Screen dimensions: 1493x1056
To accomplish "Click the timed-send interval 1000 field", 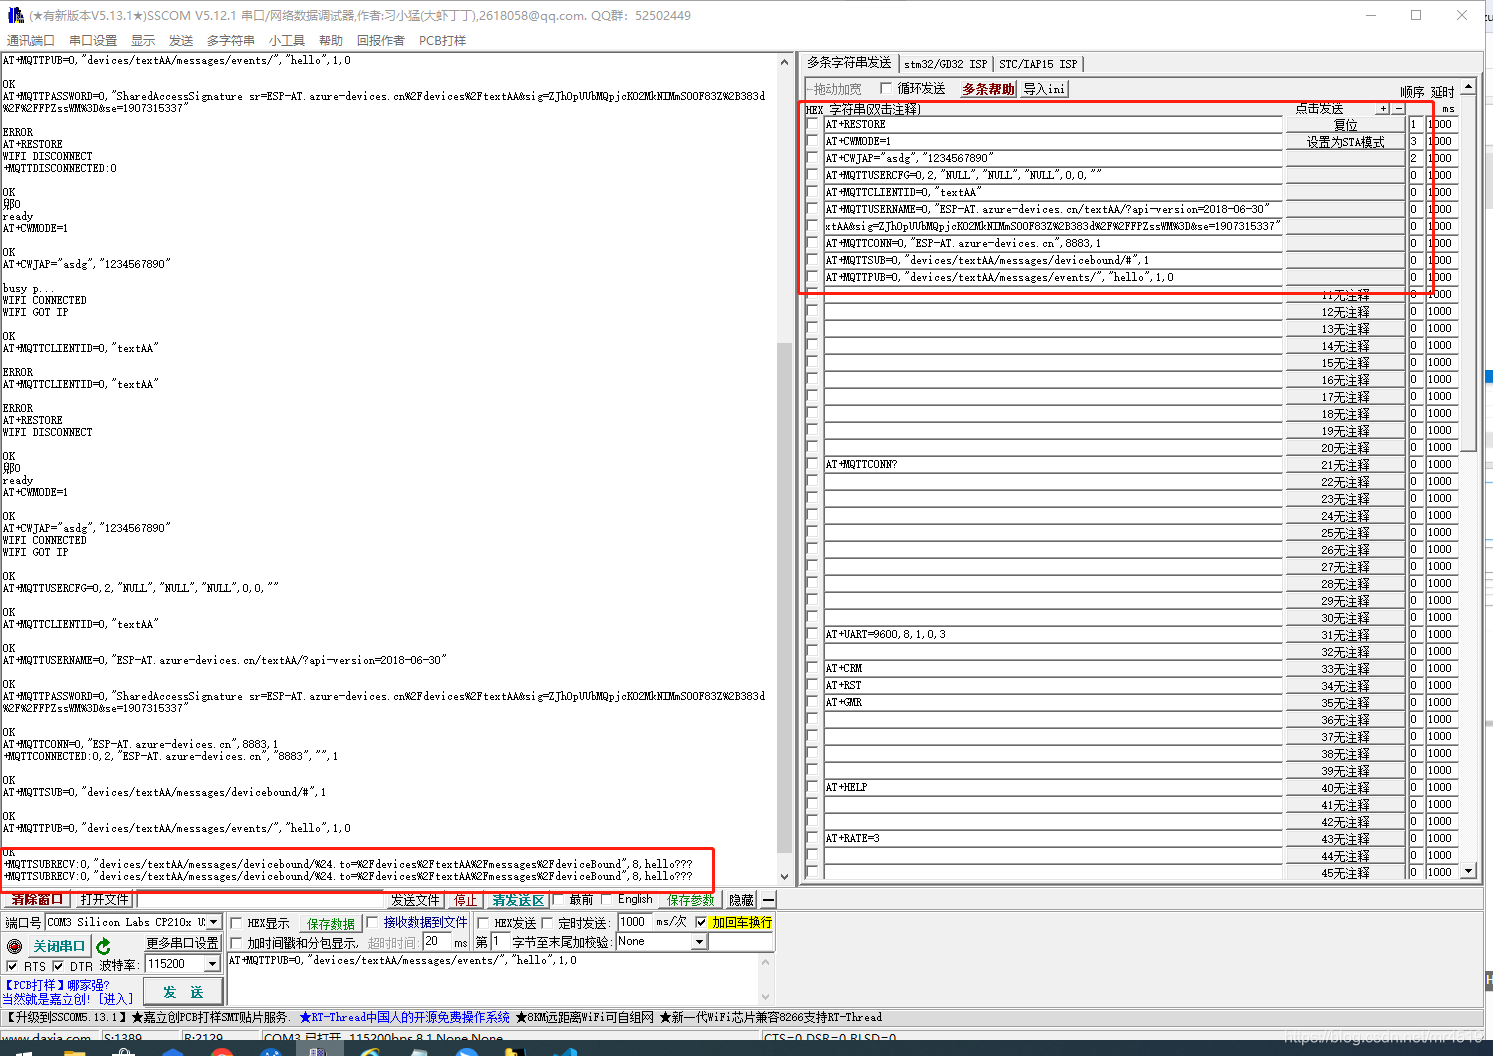I will coord(633,922).
